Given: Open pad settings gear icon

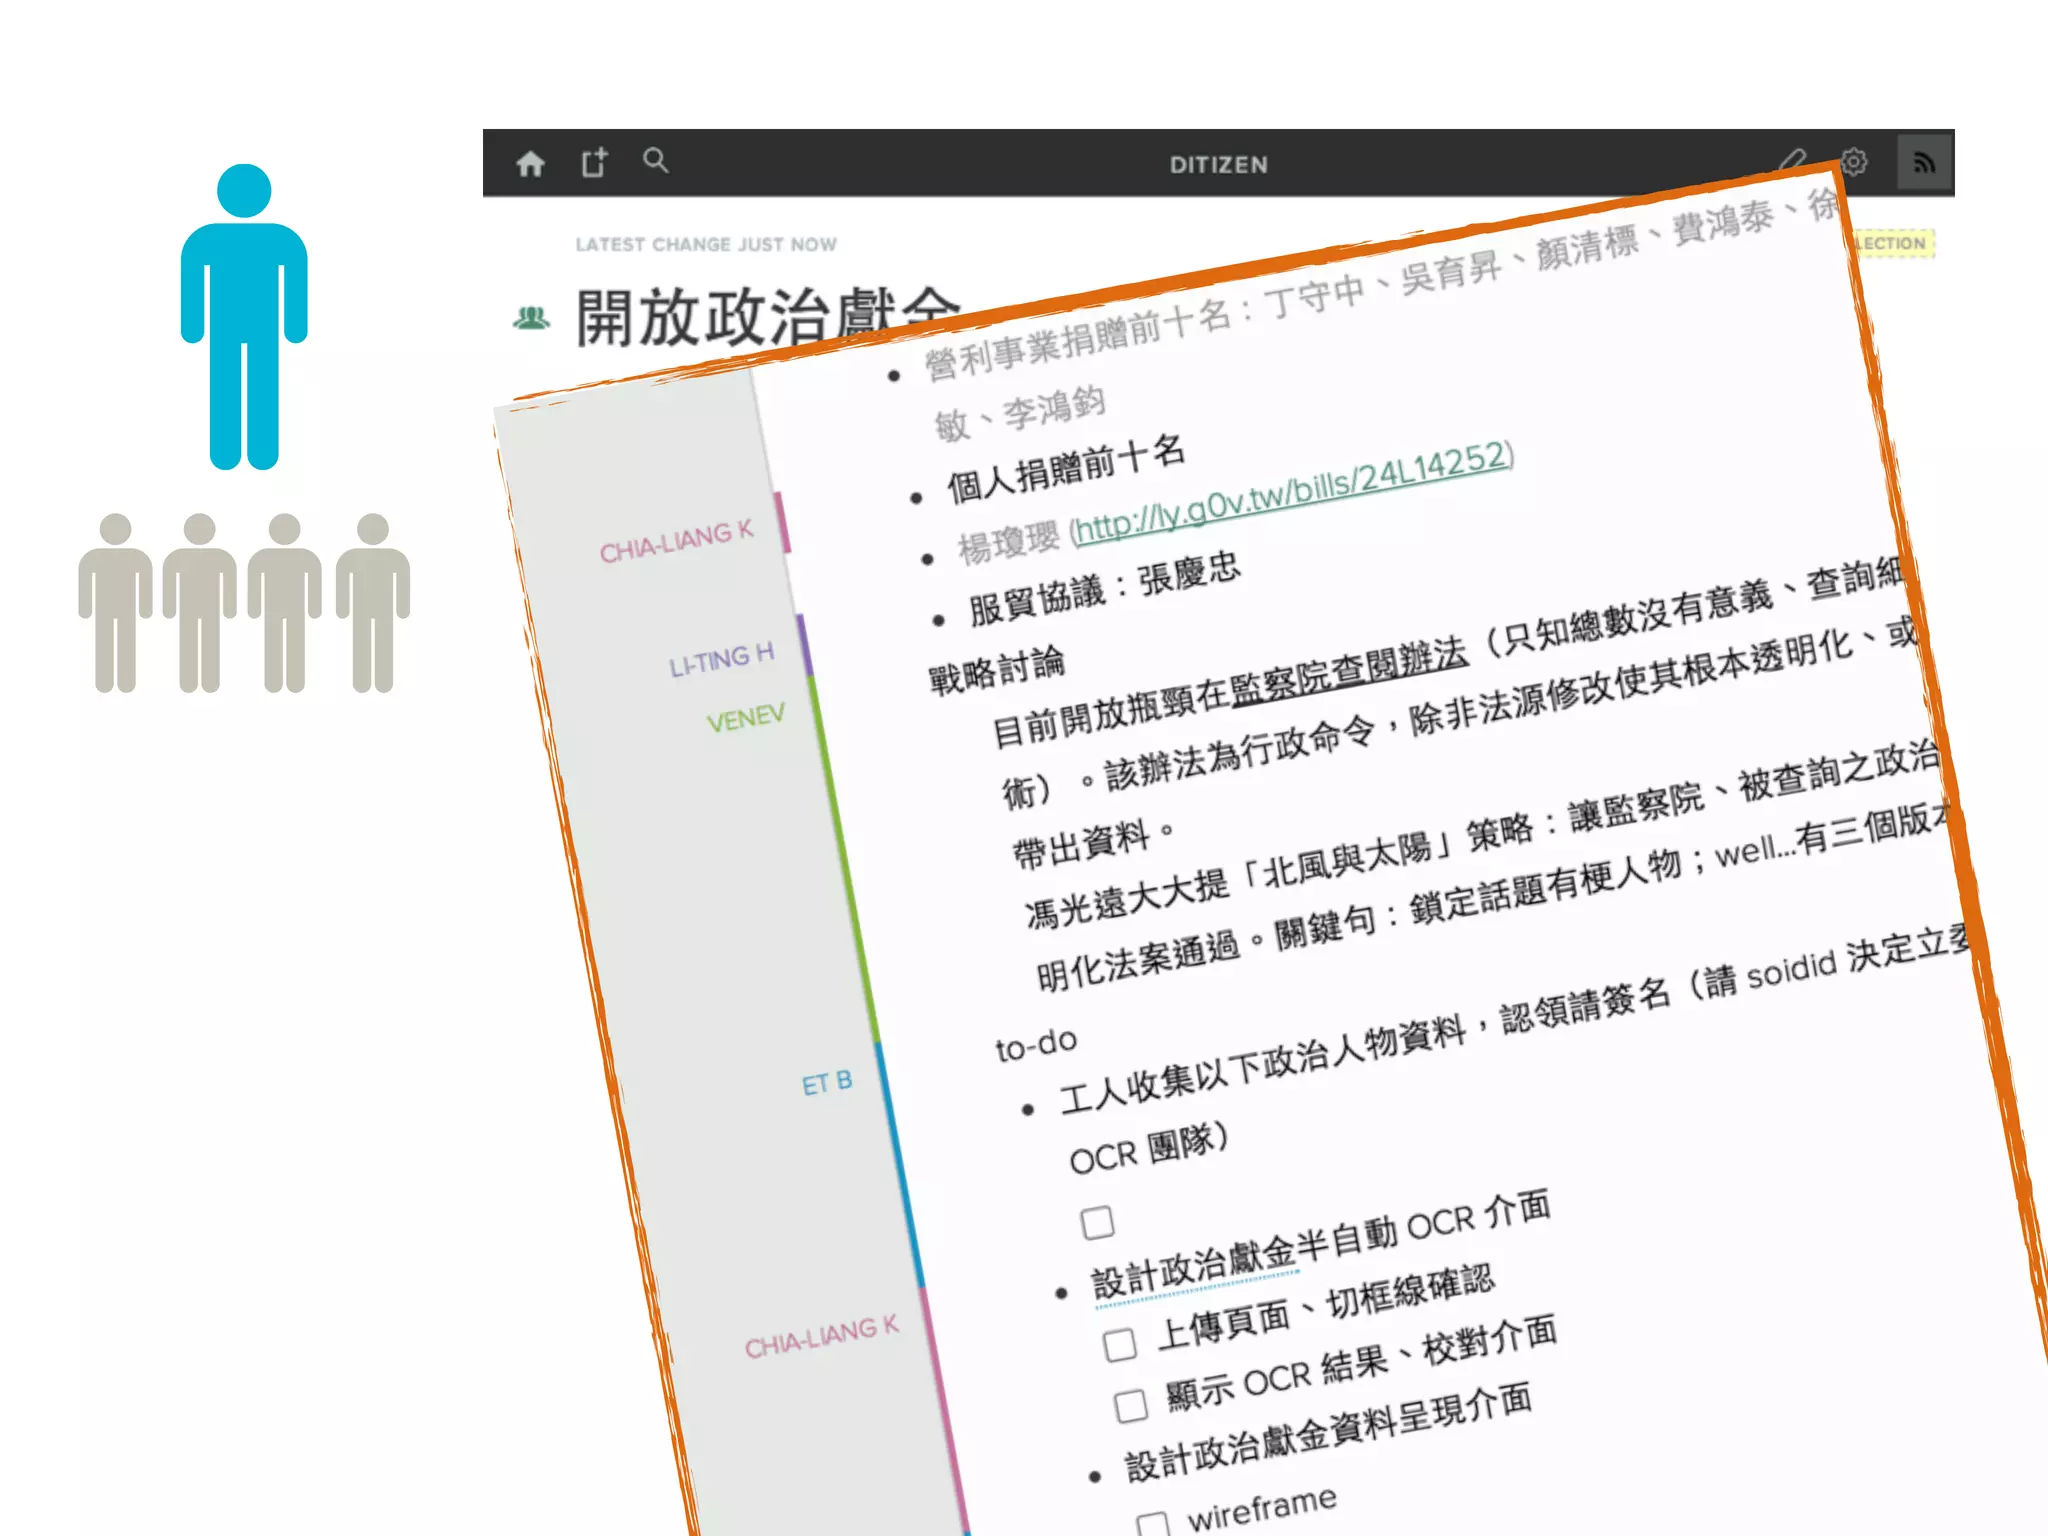Looking at the screenshot, I should pyautogui.click(x=1853, y=162).
